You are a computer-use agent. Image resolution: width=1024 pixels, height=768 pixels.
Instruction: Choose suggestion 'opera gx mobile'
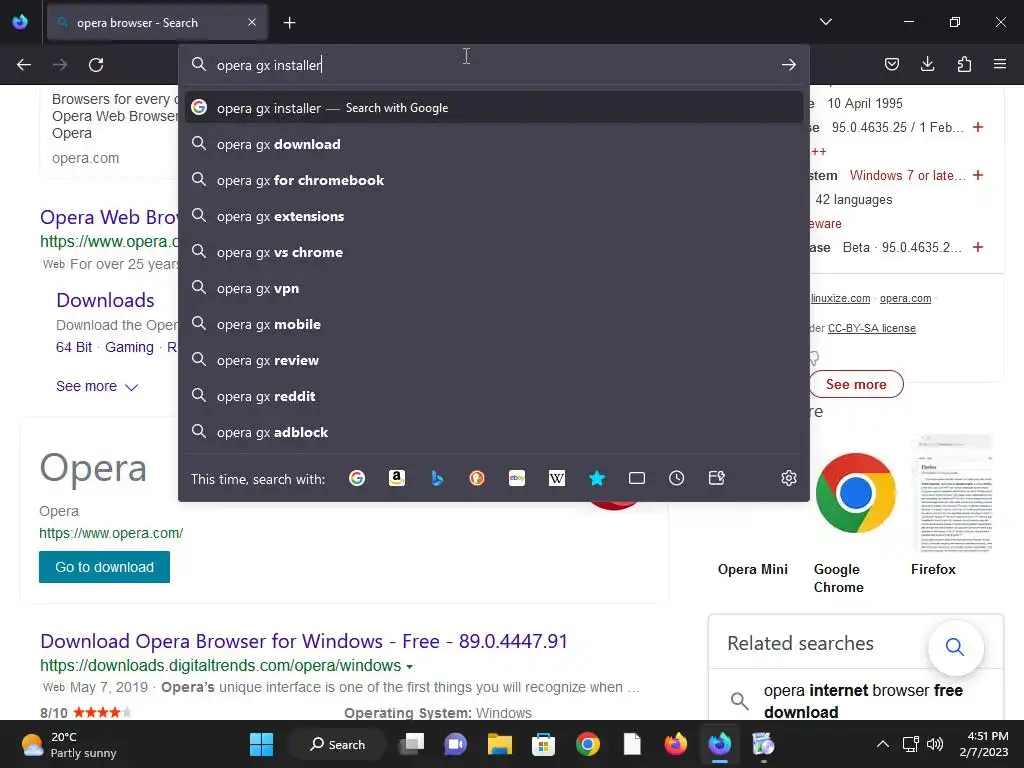[x=494, y=324]
